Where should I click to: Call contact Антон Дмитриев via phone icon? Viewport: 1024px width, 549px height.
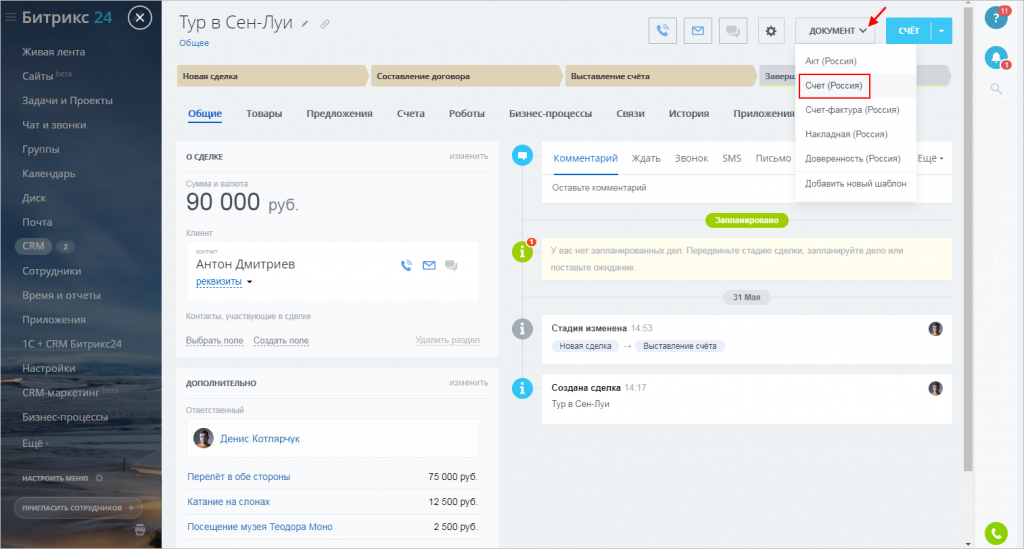406,265
